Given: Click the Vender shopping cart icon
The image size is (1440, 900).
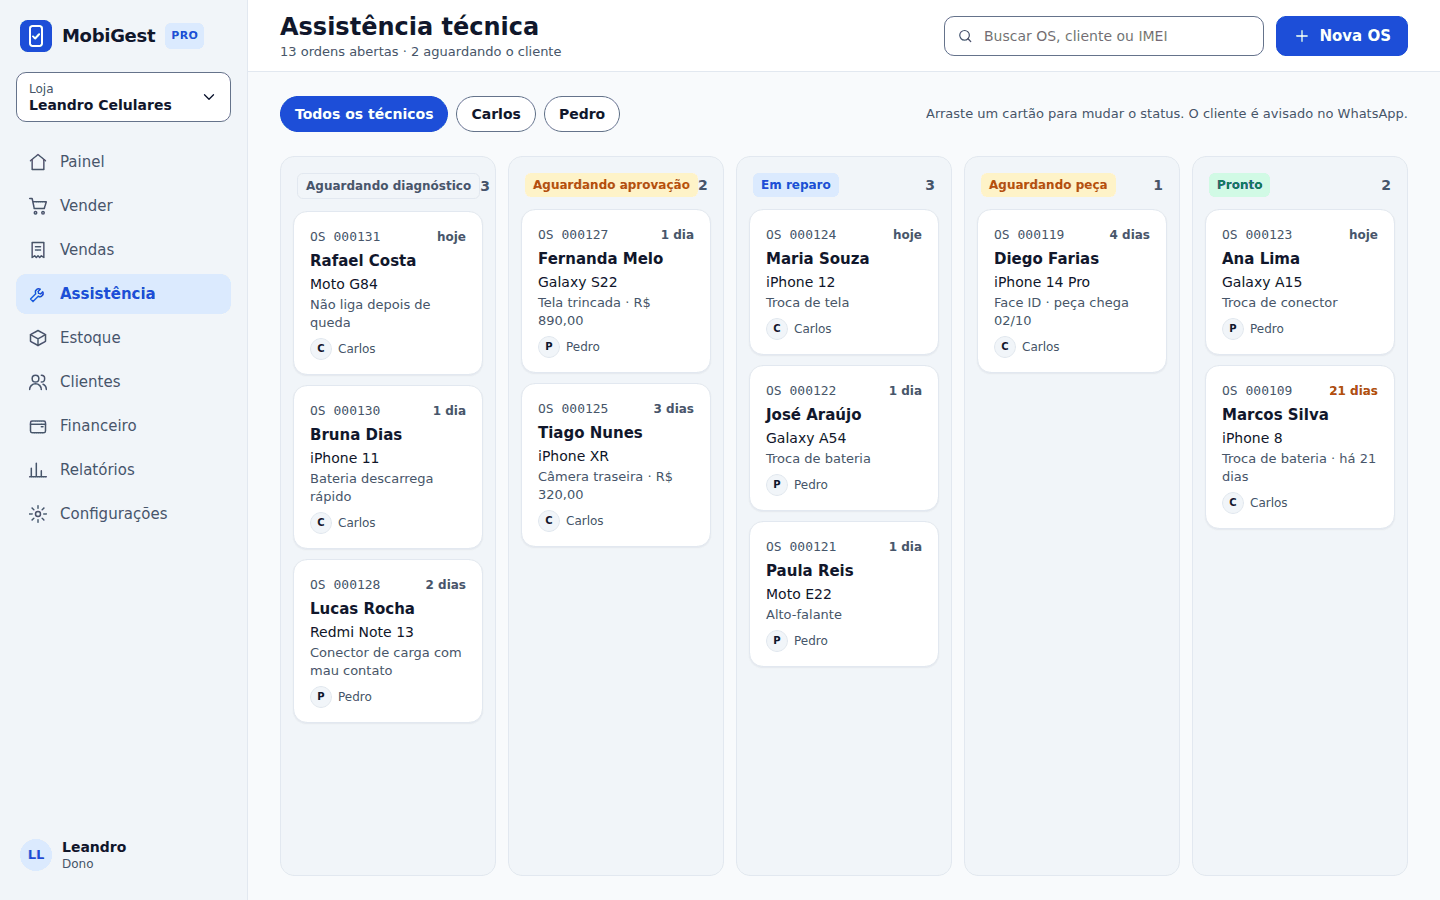Looking at the screenshot, I should [x=38, y=206].
